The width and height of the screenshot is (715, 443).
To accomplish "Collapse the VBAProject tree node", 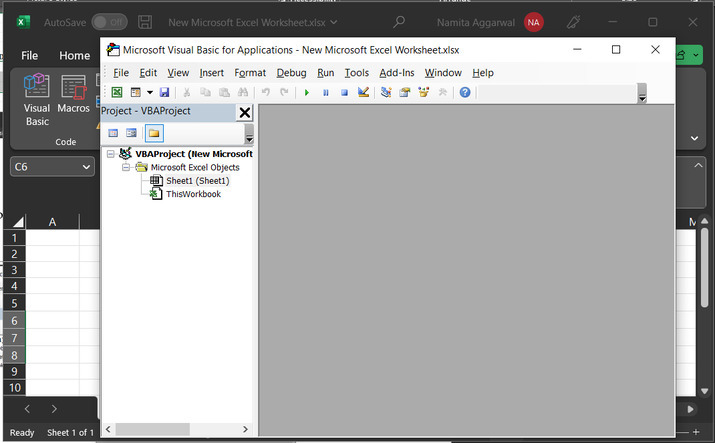I will click(110, 154).
